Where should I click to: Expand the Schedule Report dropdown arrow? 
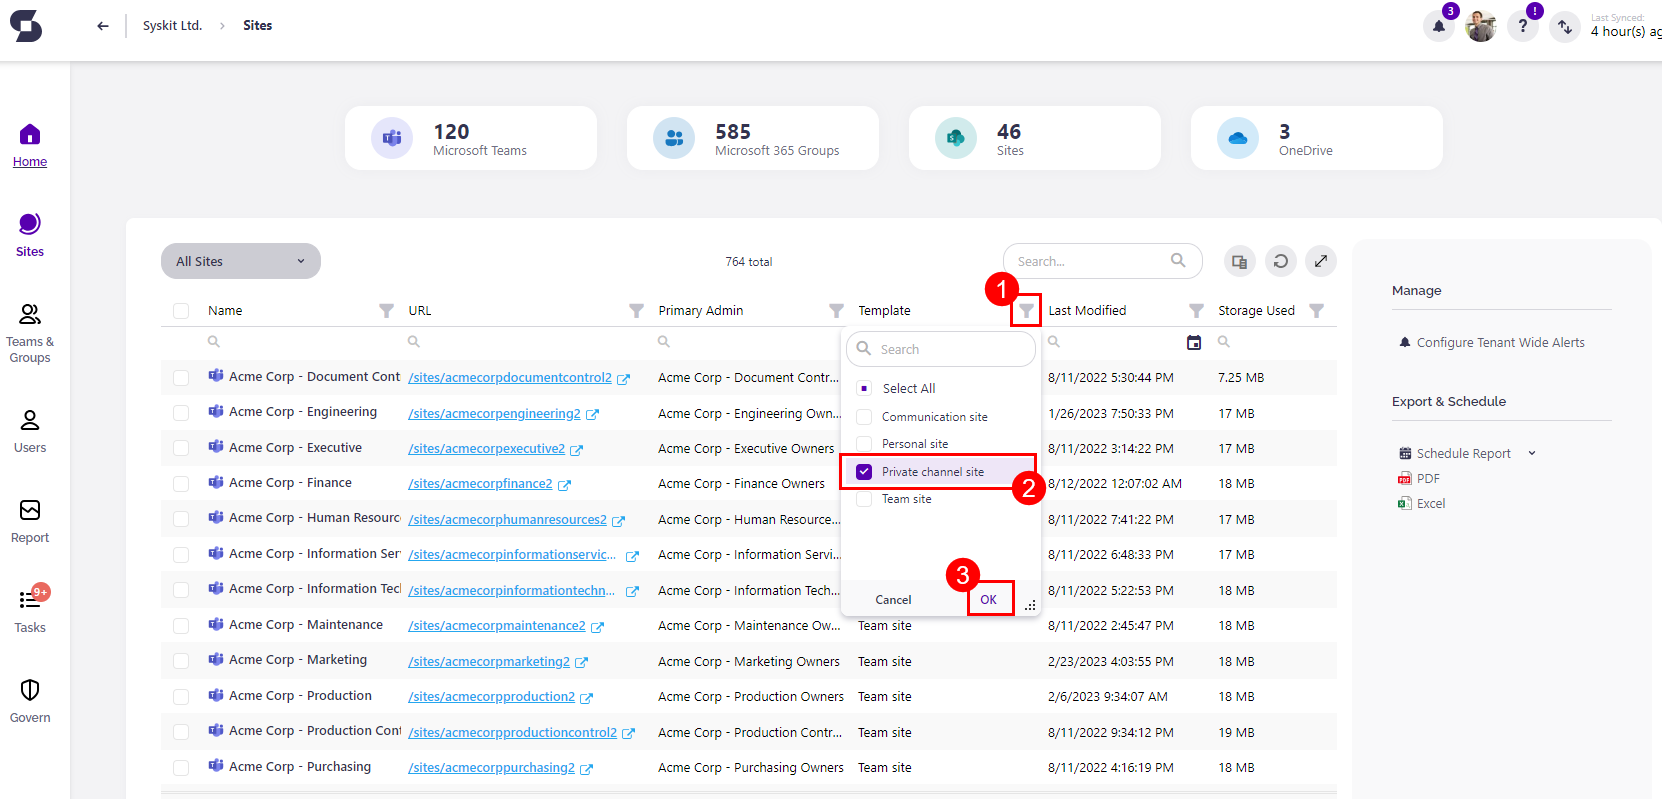1531,454
